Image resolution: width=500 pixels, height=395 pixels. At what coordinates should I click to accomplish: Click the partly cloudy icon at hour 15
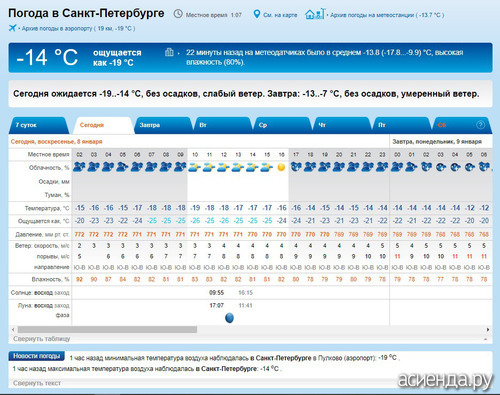[x=267, y=167]
